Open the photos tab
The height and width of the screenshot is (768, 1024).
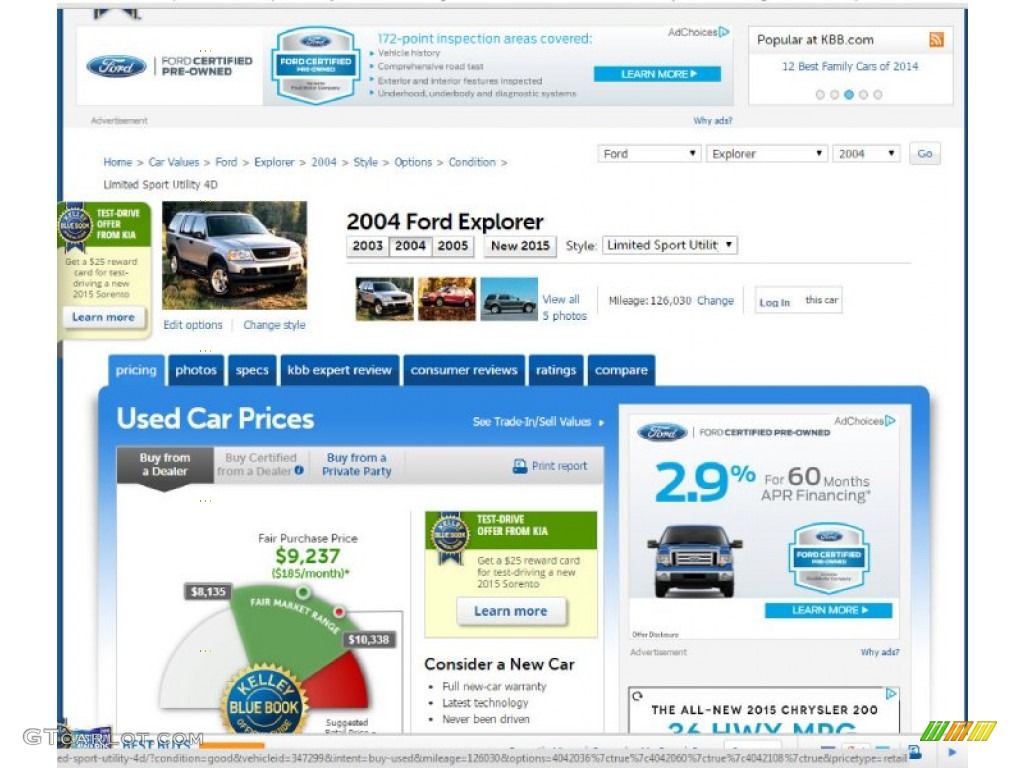tap(196, 370)
